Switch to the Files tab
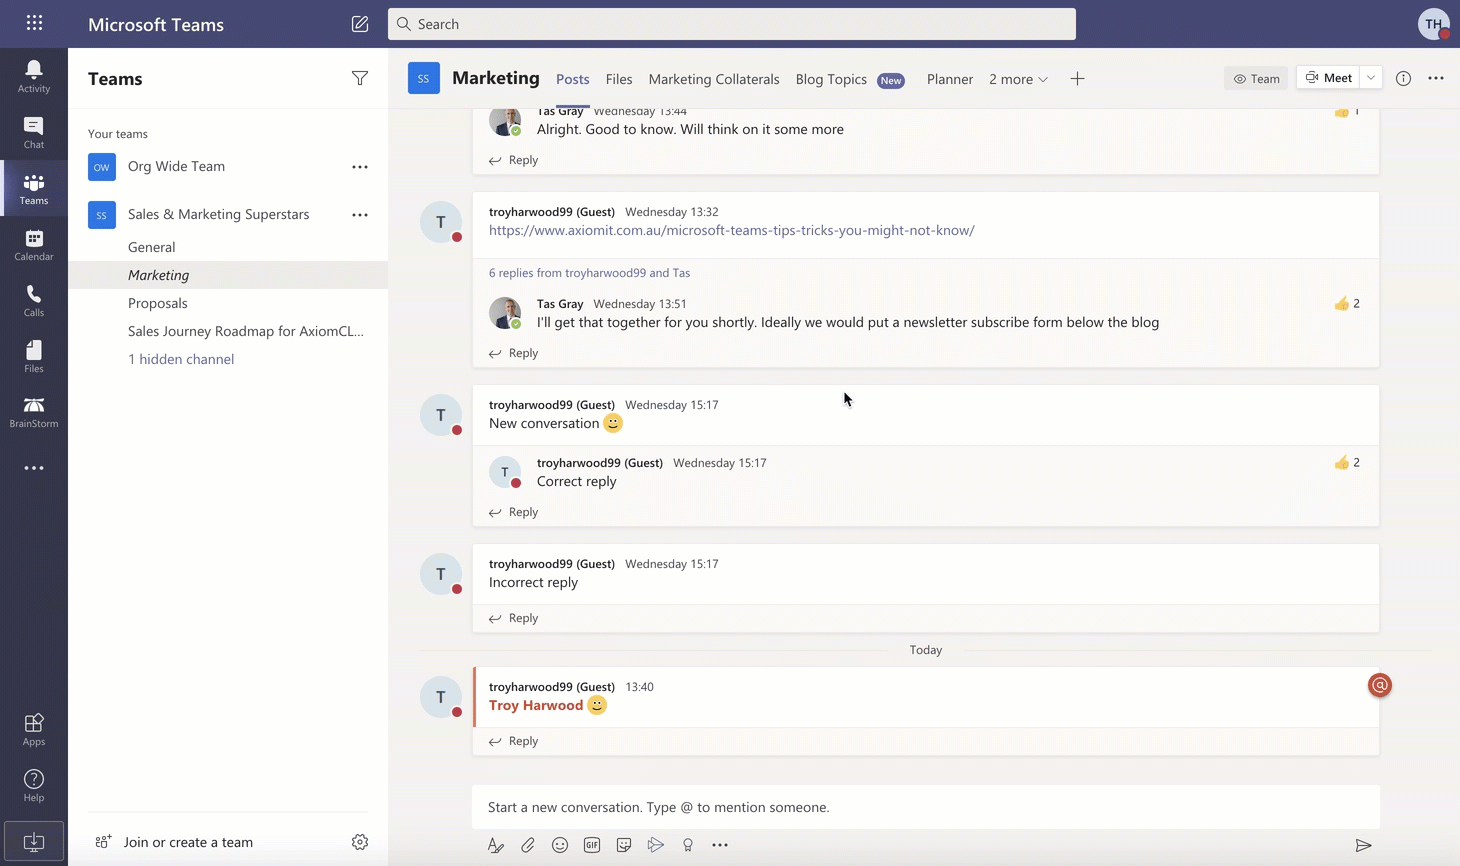Screen dimensions: 1460x866 click(x=619, y=79)
